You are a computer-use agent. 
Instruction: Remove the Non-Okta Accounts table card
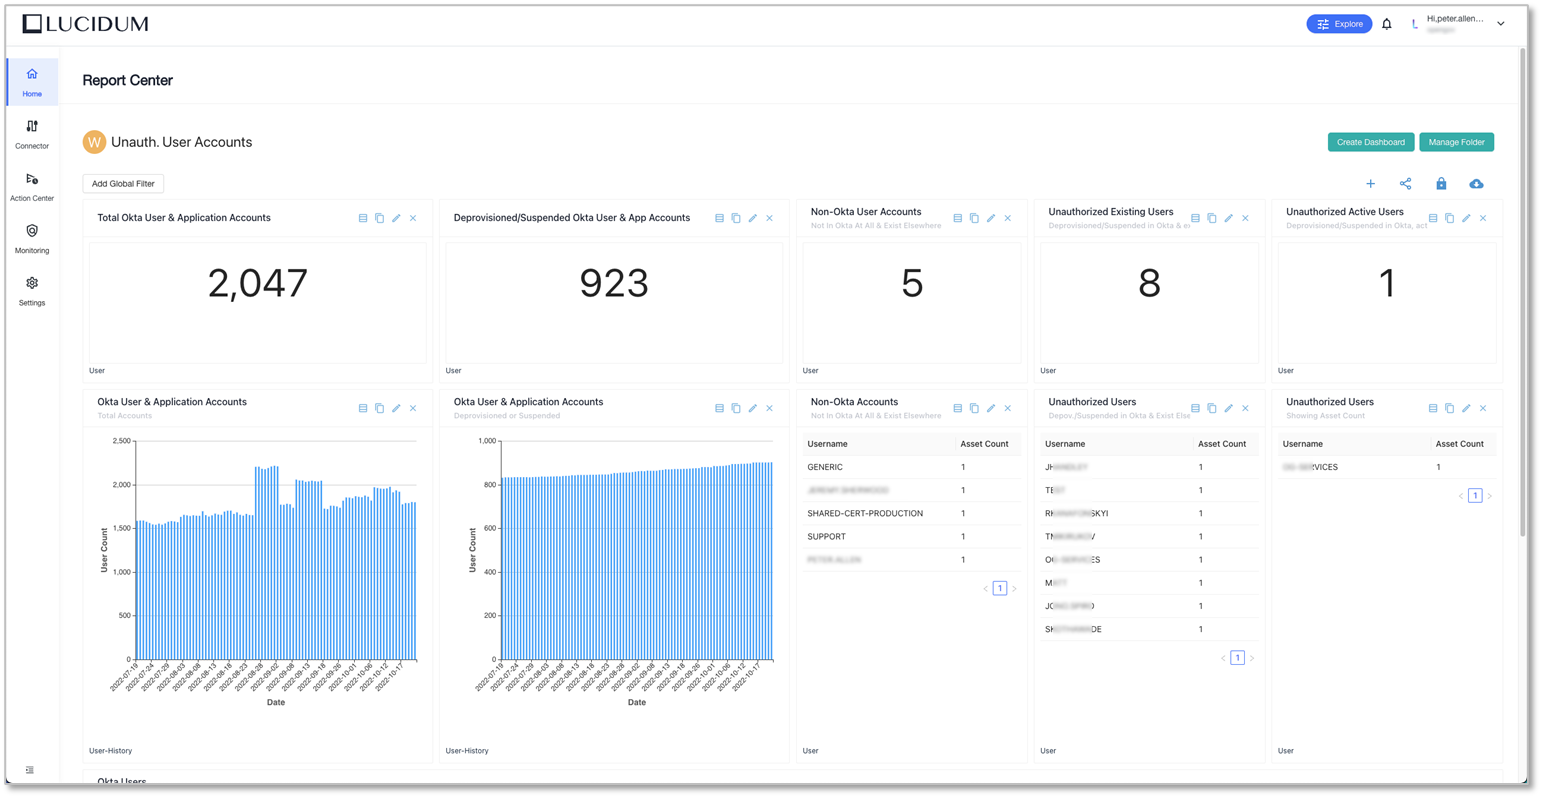click(x=1008, y=408)
